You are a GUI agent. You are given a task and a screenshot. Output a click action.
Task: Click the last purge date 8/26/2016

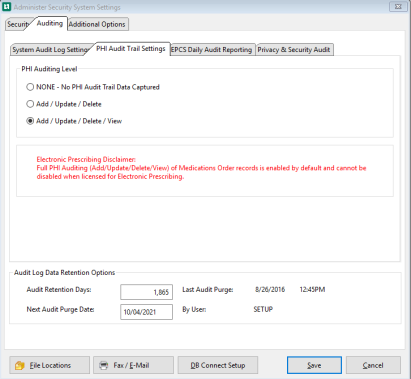click(270, 289)
